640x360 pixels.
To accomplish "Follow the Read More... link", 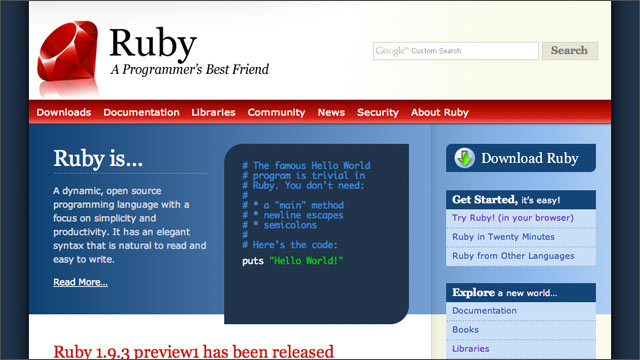I will [x=80, y=282].
